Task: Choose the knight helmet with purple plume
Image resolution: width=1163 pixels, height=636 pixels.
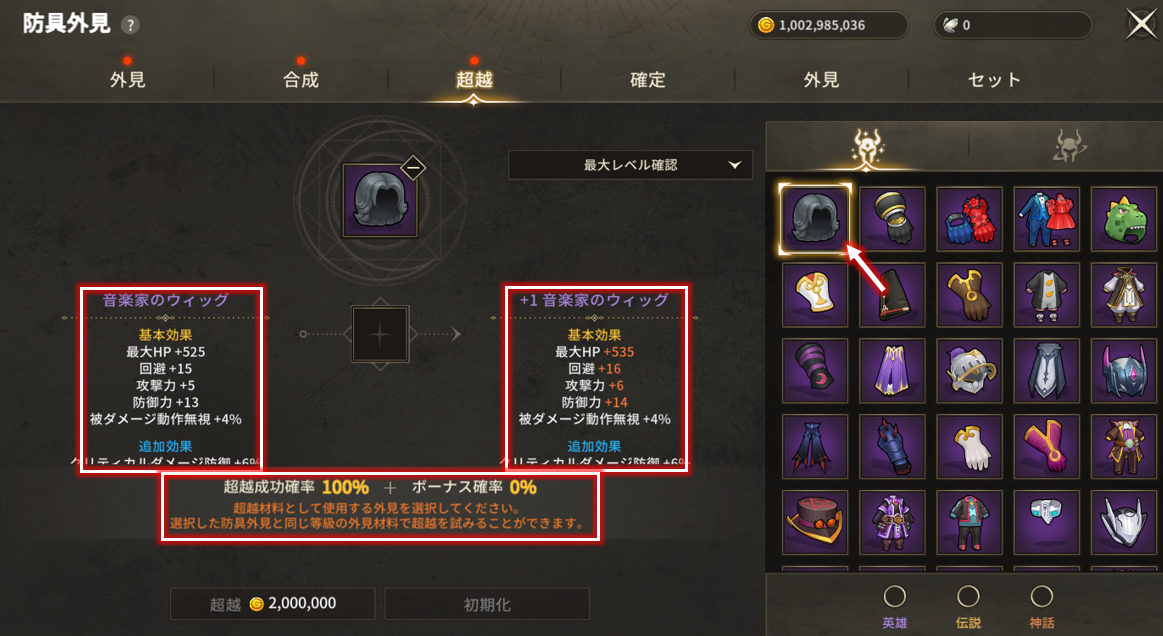Action: tap(969, 370)
